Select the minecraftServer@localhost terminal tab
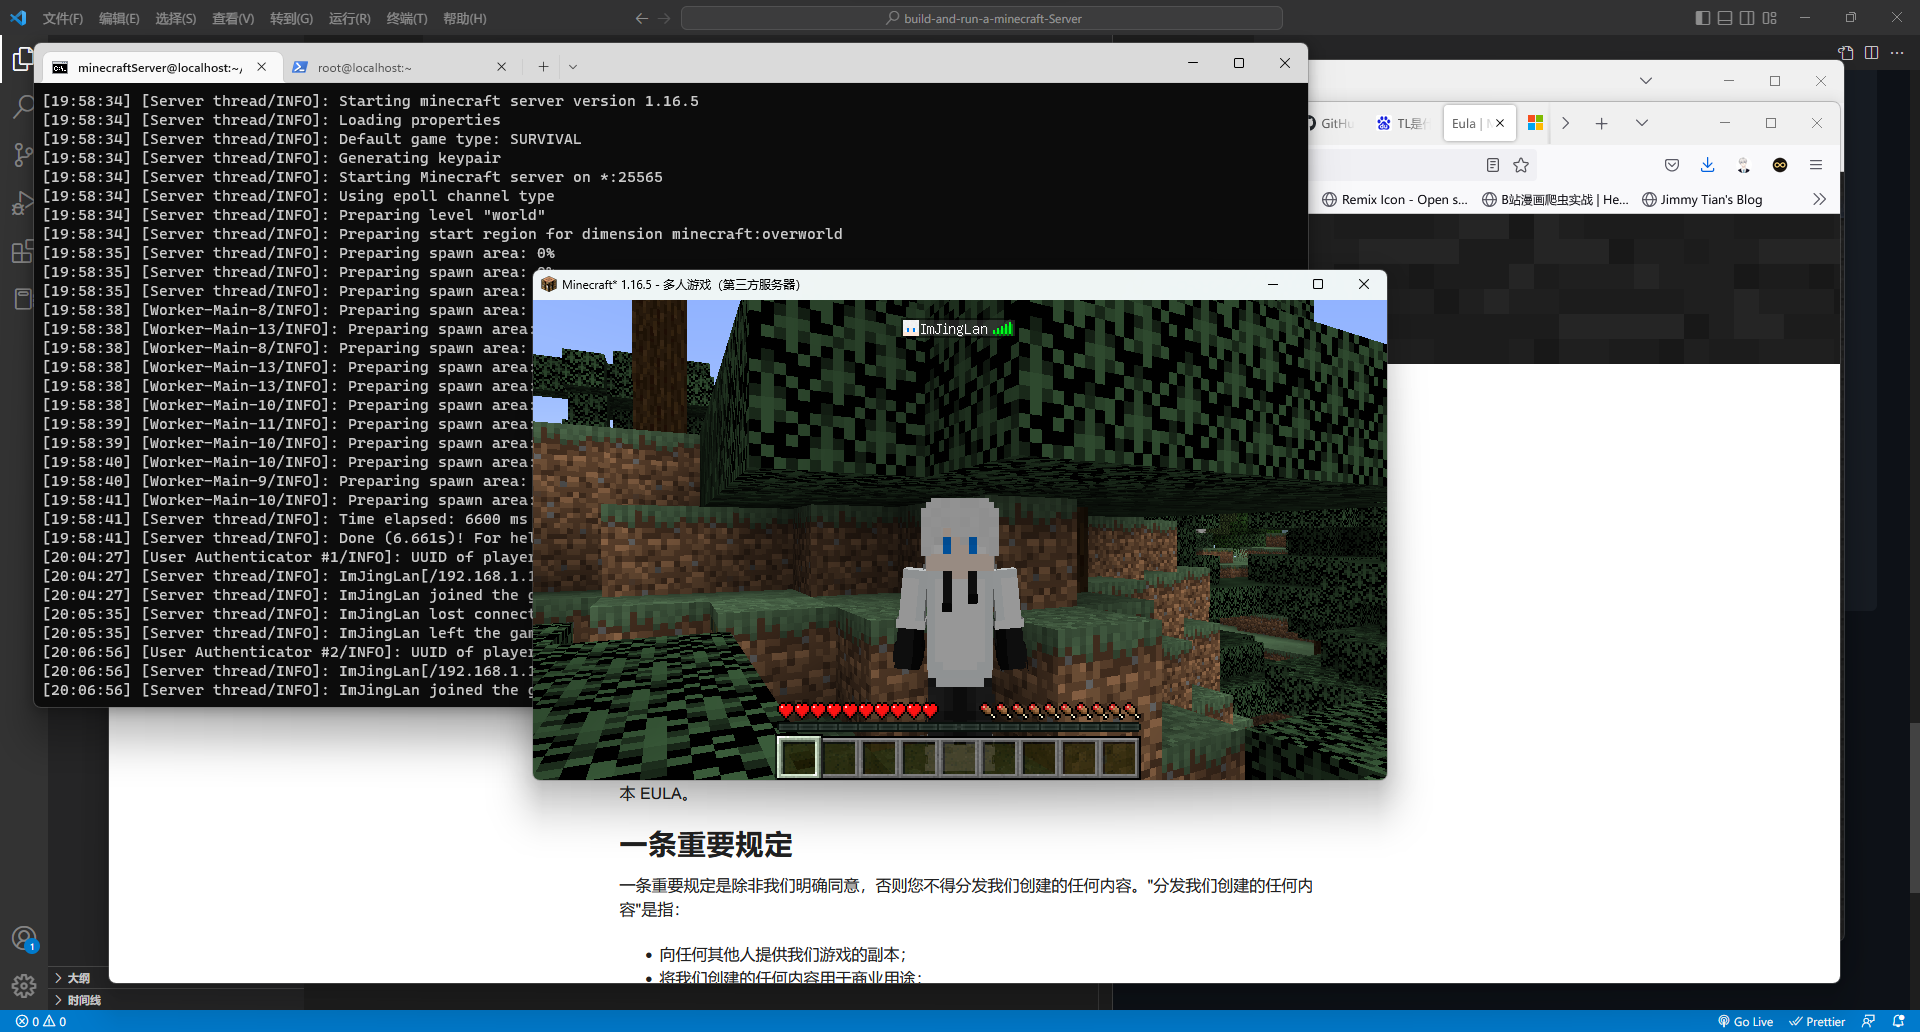 [160, 67]
